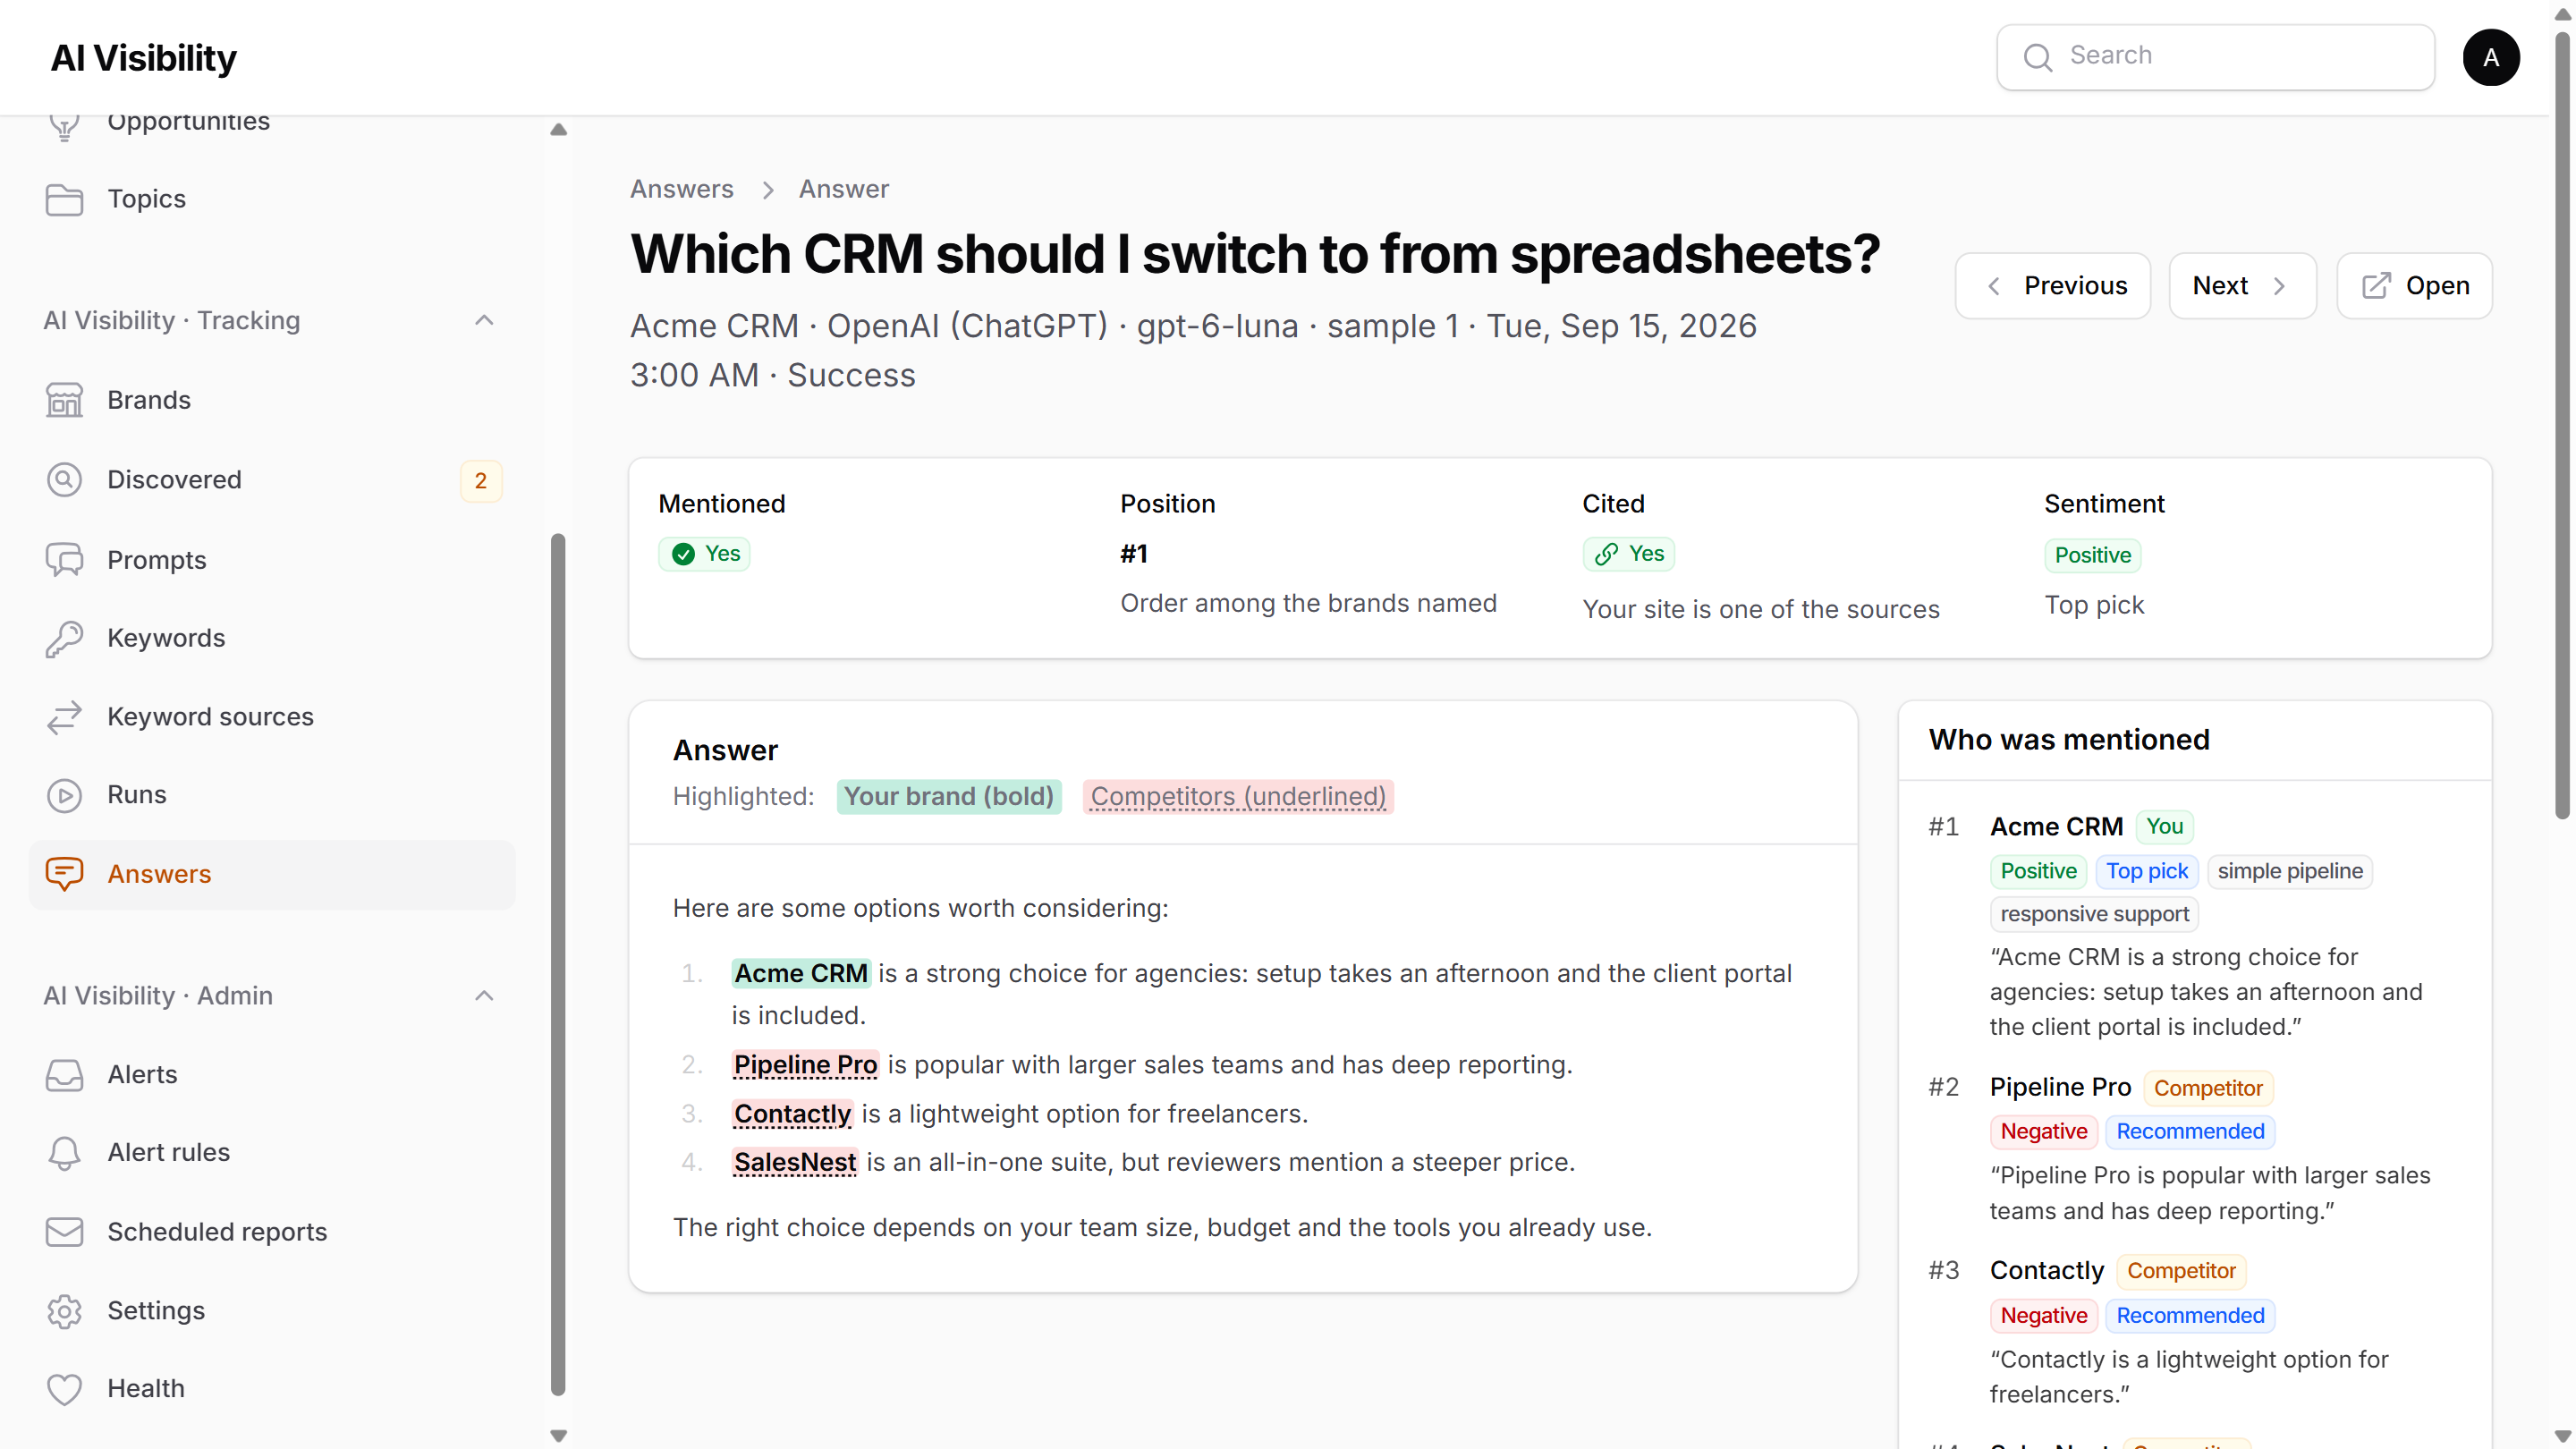The width and height of the screenshot is (2576, 1449).
Task: Click the responsive support tag
Action: pos(2094,915)
